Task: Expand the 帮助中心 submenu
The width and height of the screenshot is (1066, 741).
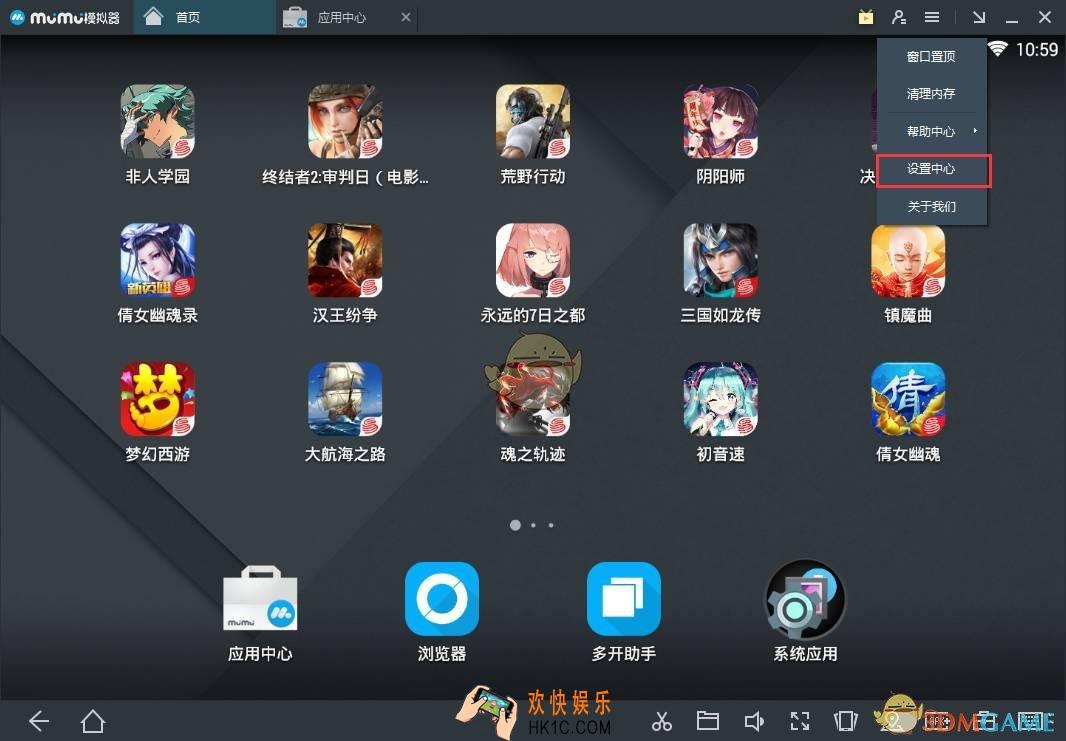Action: click(x=931, y=131)
